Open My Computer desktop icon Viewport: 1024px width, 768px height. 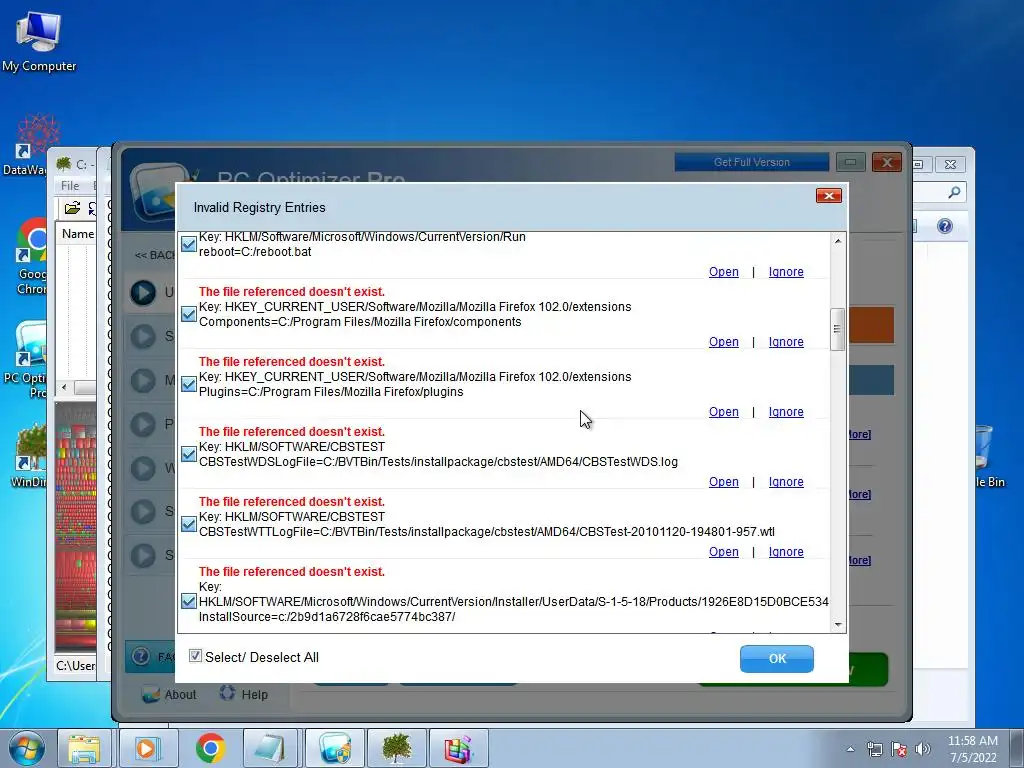coord(39,40)
